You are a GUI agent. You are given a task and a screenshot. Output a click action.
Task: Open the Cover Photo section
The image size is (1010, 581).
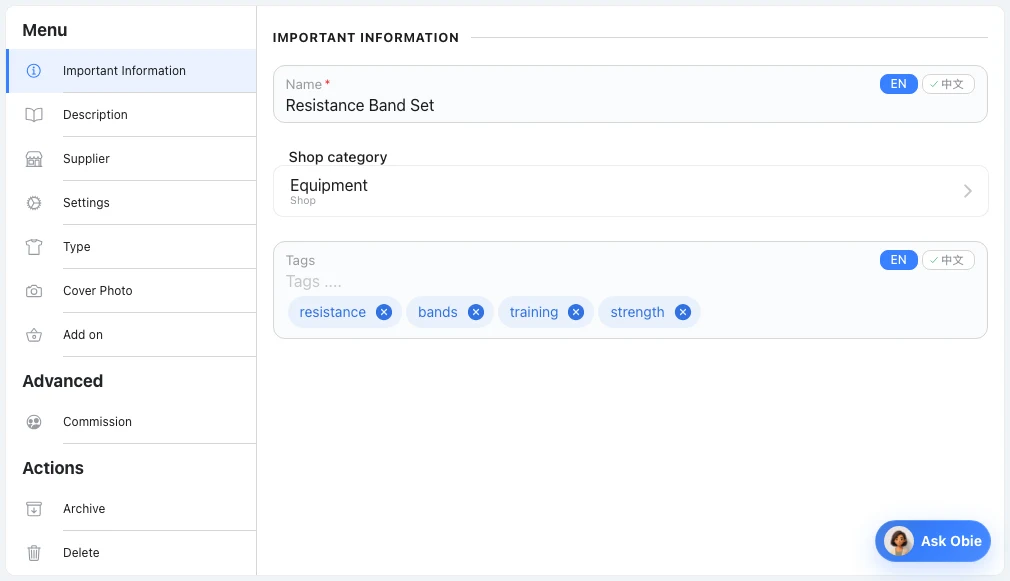pos(131,291)
